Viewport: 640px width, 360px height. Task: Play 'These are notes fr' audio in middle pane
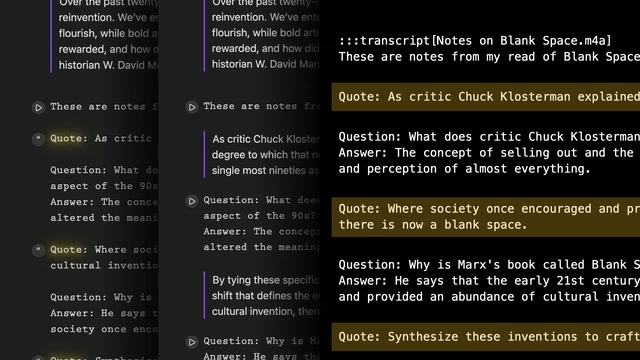(191, 107)
